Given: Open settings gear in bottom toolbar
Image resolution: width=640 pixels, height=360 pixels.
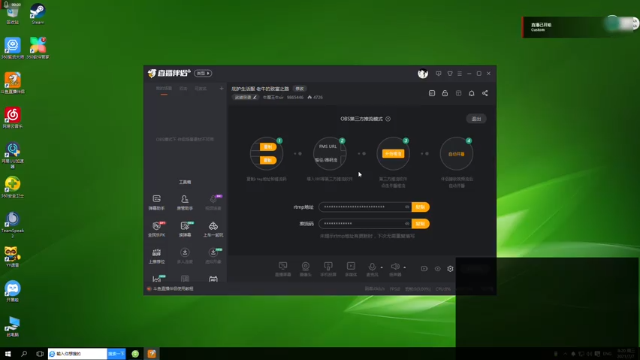Looking at the screenshot, I should coord(450,269).
